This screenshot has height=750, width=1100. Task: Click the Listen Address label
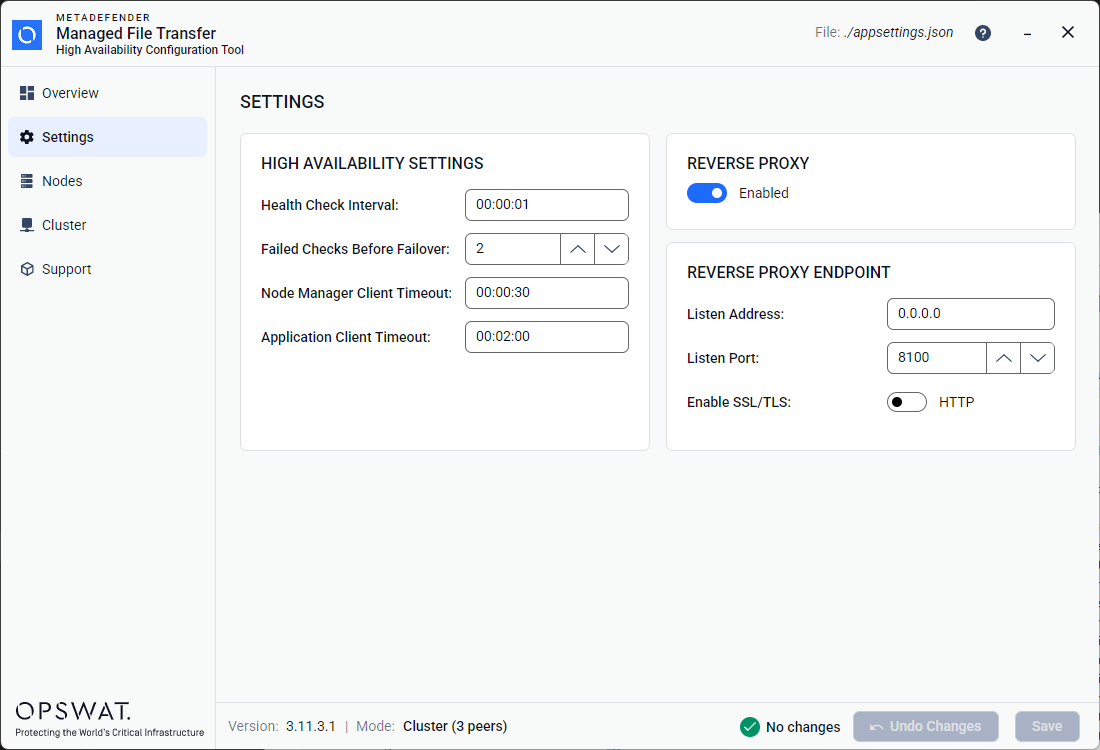[735, 314]
